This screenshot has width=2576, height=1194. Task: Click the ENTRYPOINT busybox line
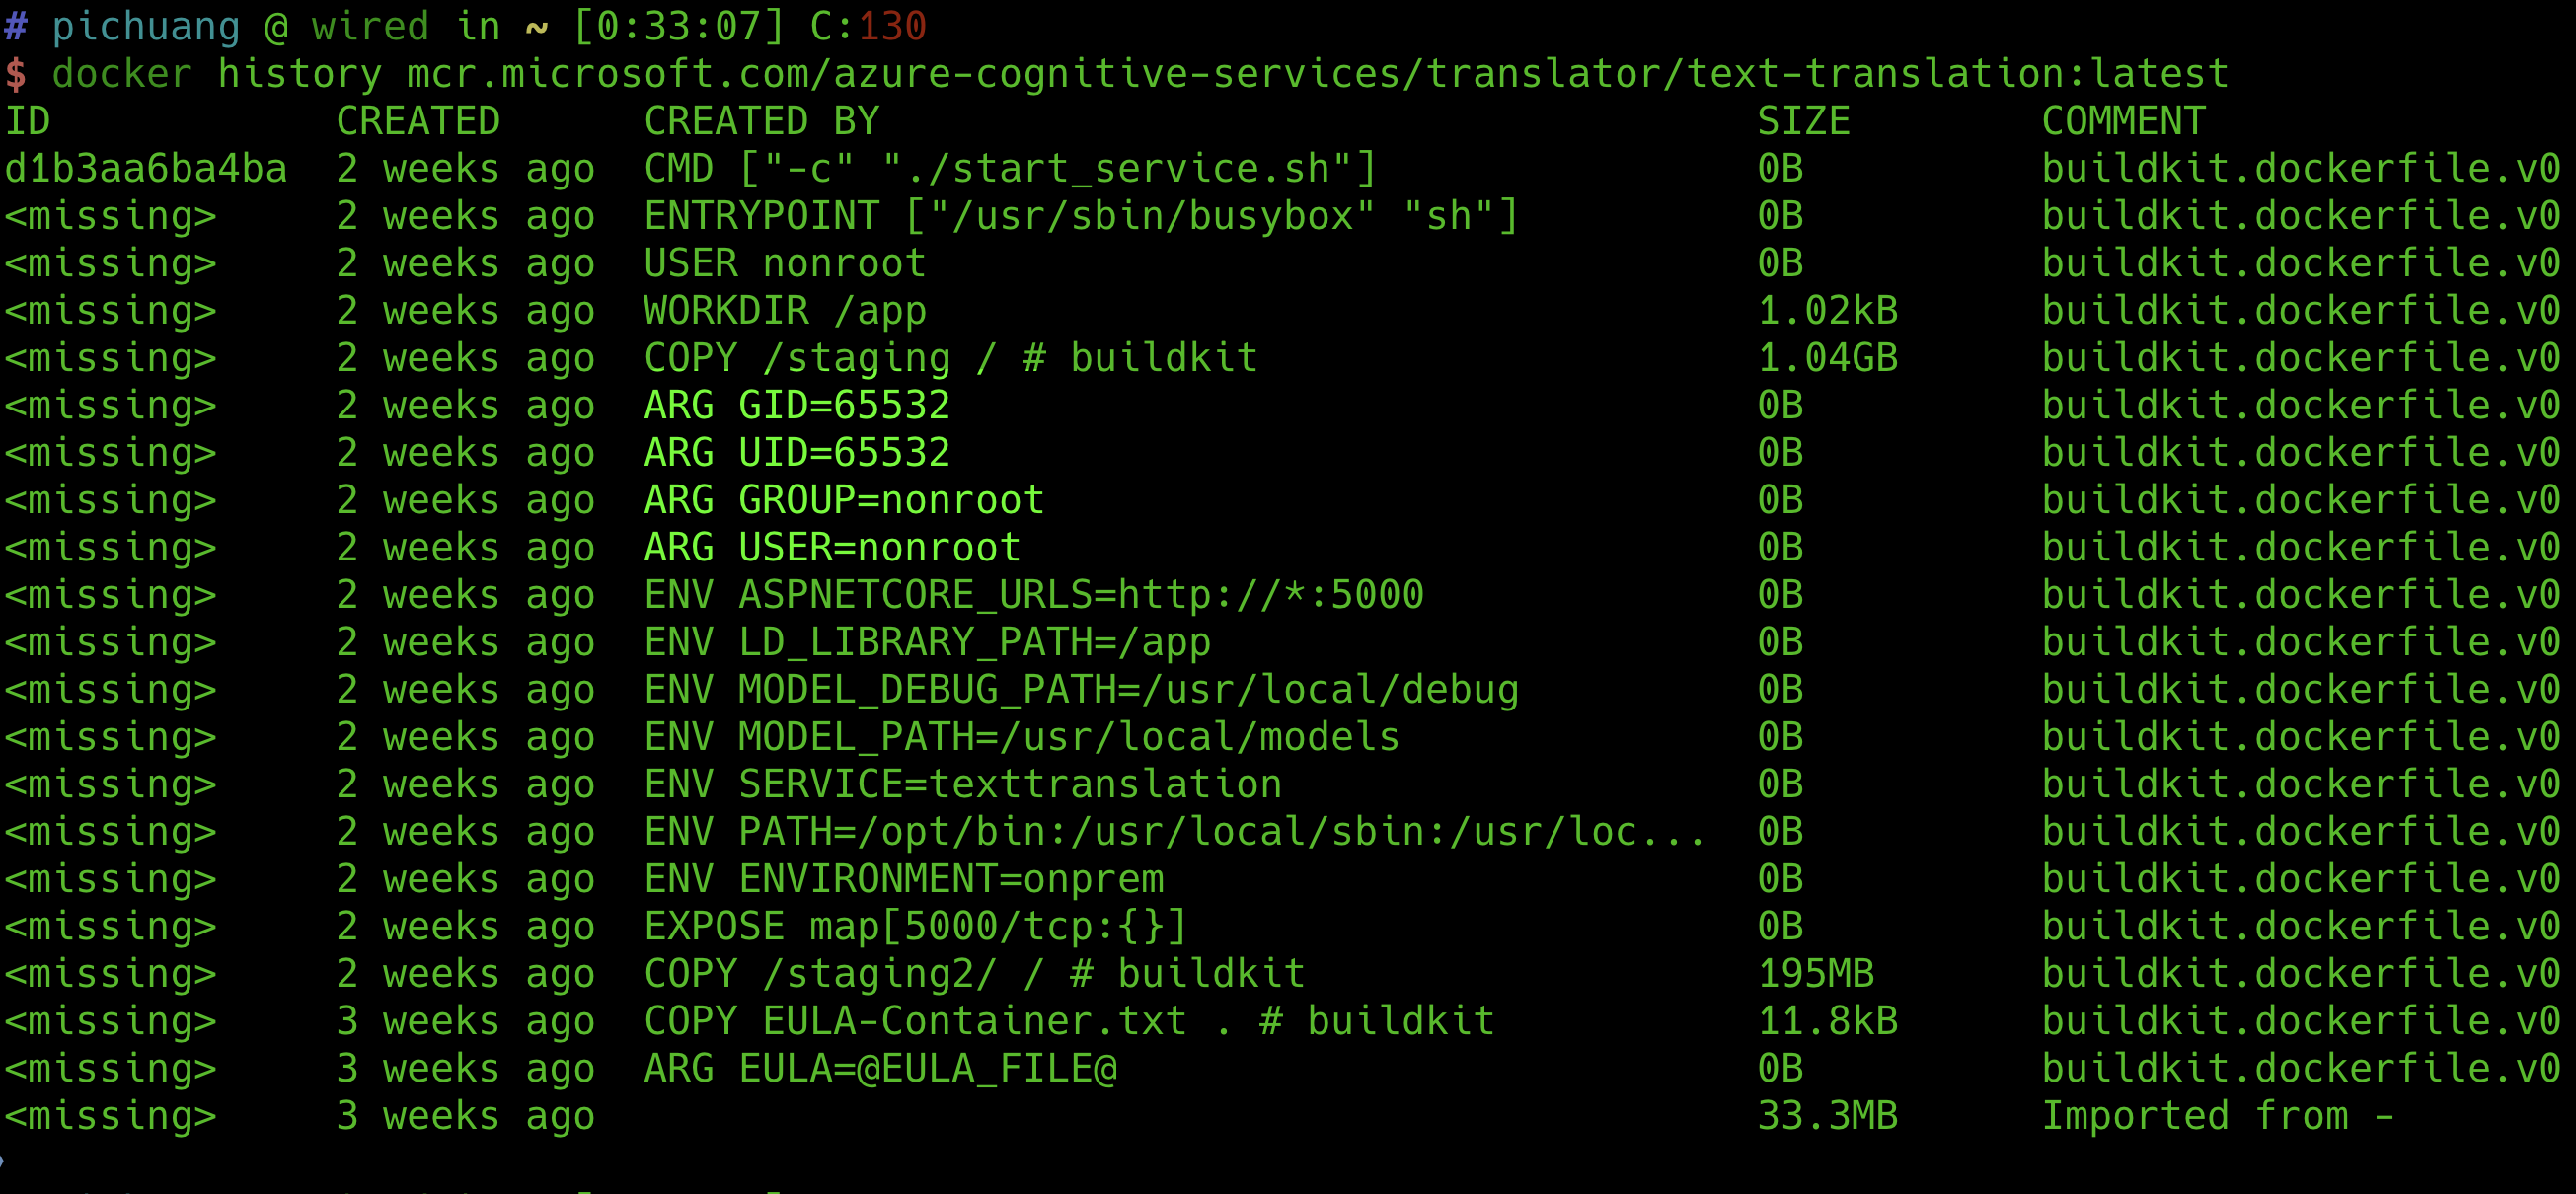[x=1081, y=216]
